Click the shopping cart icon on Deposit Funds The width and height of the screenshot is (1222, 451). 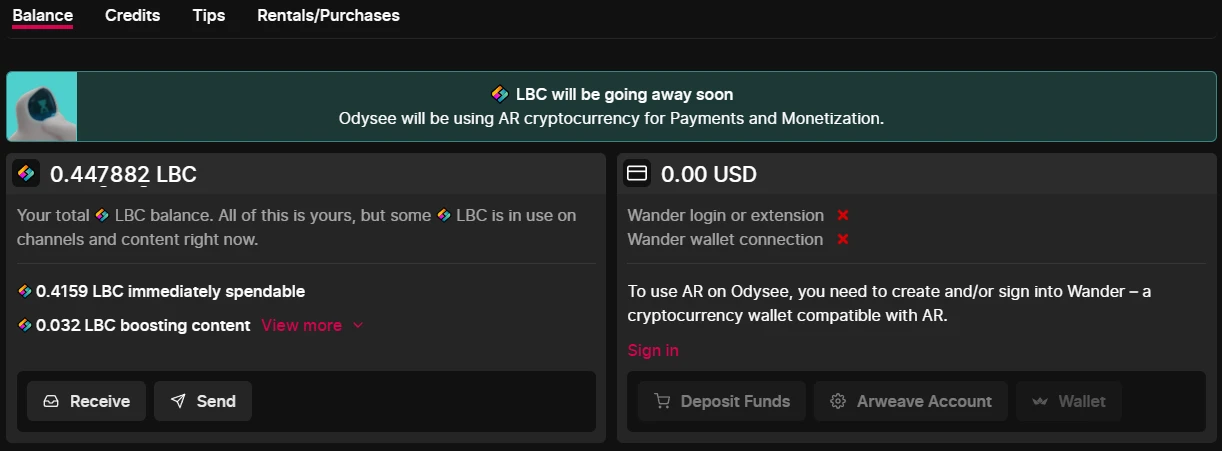point(662,401)
